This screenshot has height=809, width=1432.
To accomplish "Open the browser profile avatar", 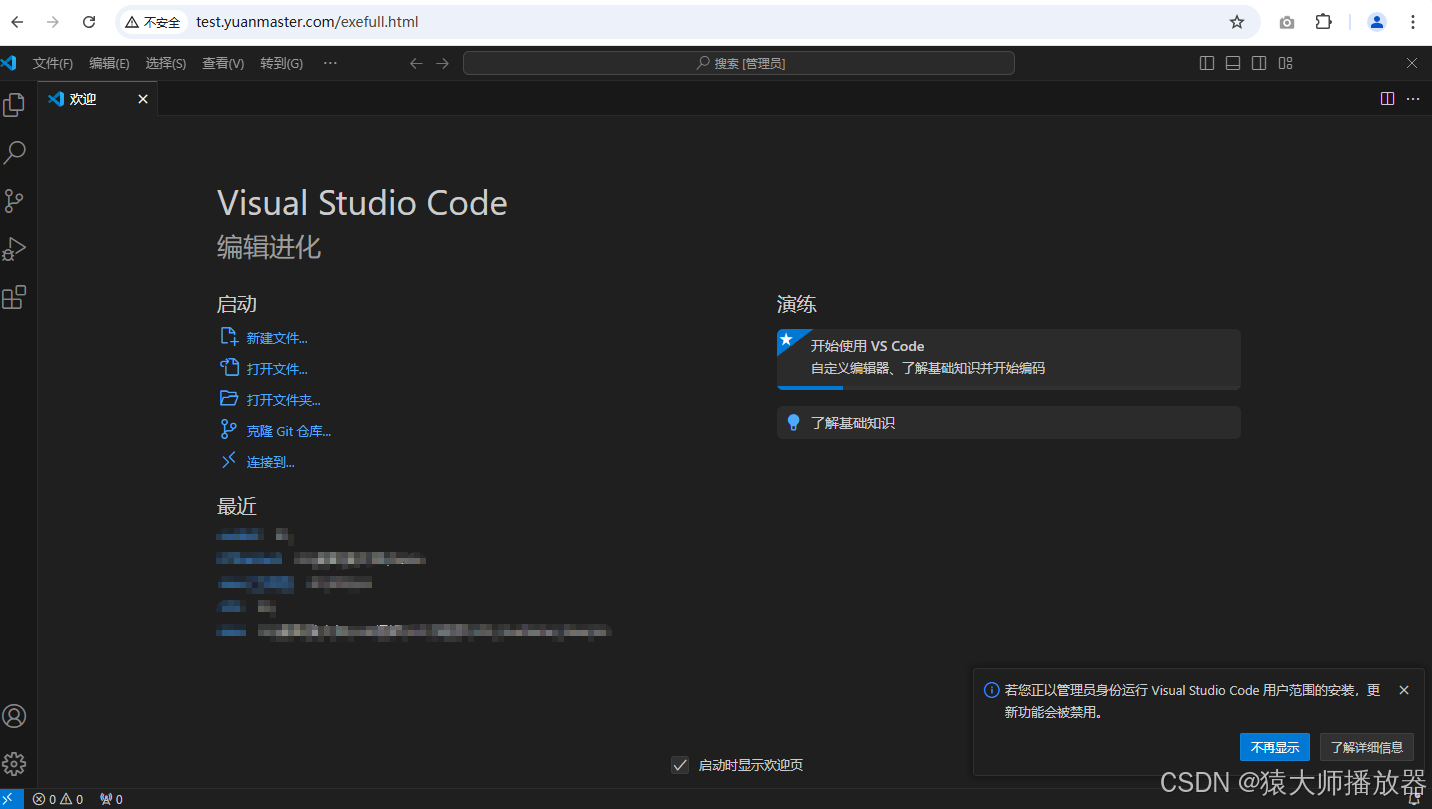I will tap(1377, 22).
